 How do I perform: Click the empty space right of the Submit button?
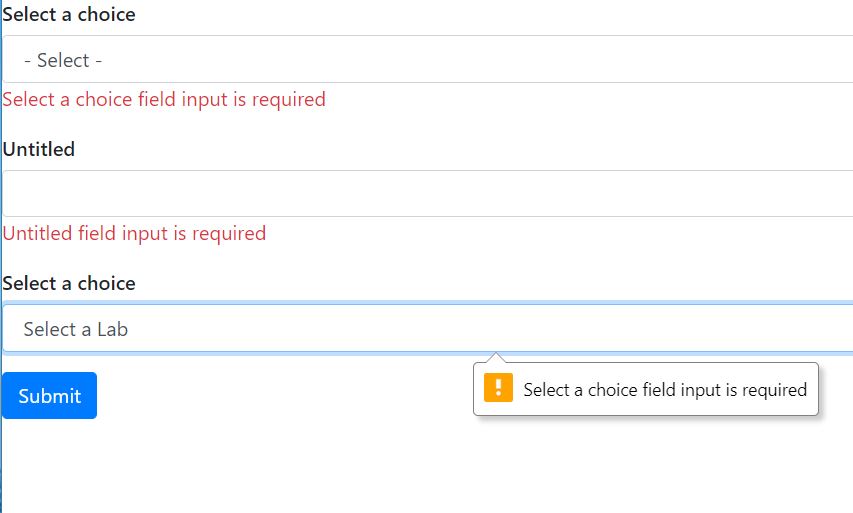280,396
